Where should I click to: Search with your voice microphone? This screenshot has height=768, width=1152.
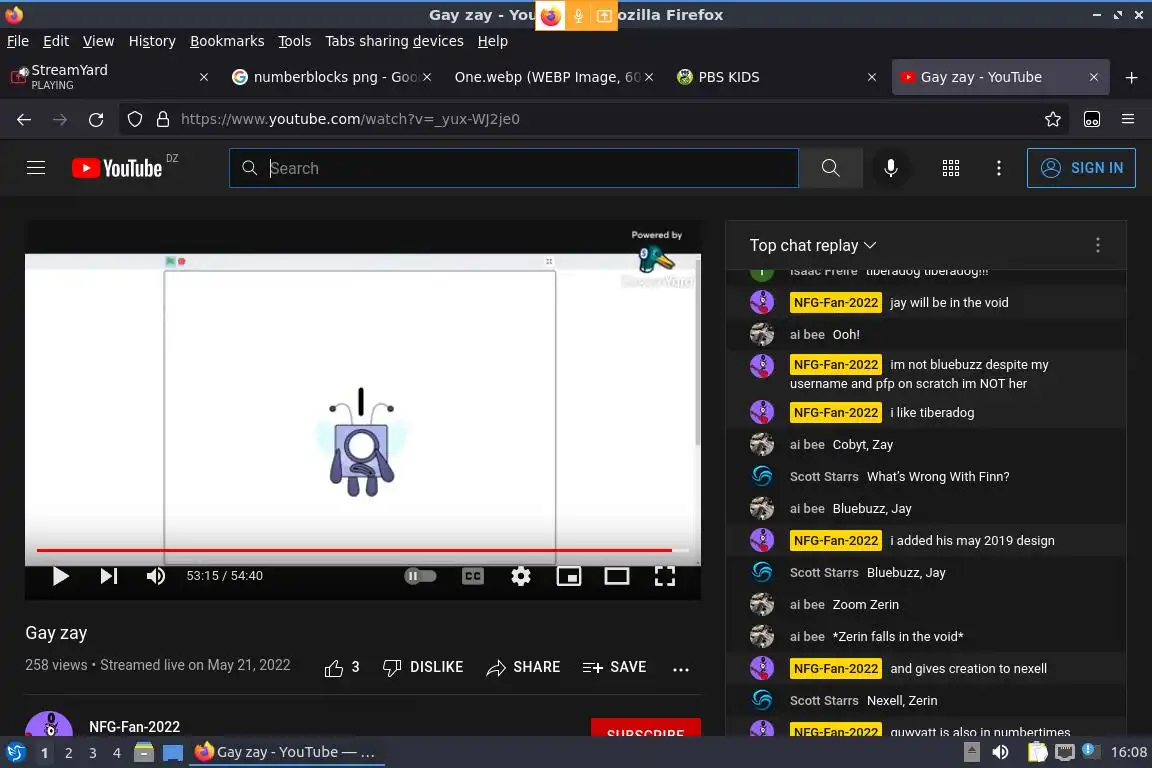tap(890, 168)
